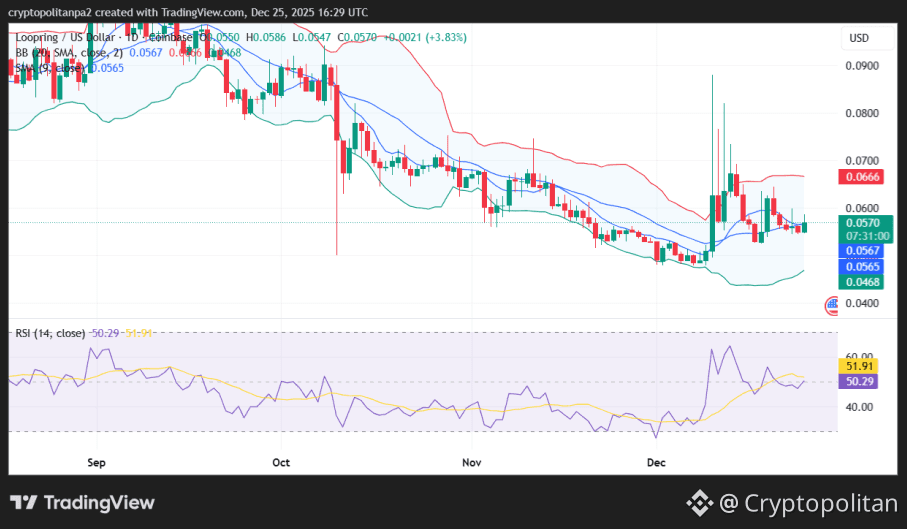907x529 pixels.
Task: Click the 0.0900 price axis tick
Action: pyautogui.click(x=862, y=66)
